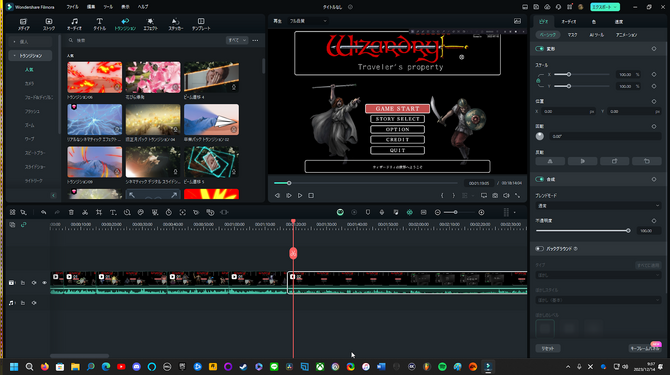
Task: Click the play button under preview
Action: (300, 196)
